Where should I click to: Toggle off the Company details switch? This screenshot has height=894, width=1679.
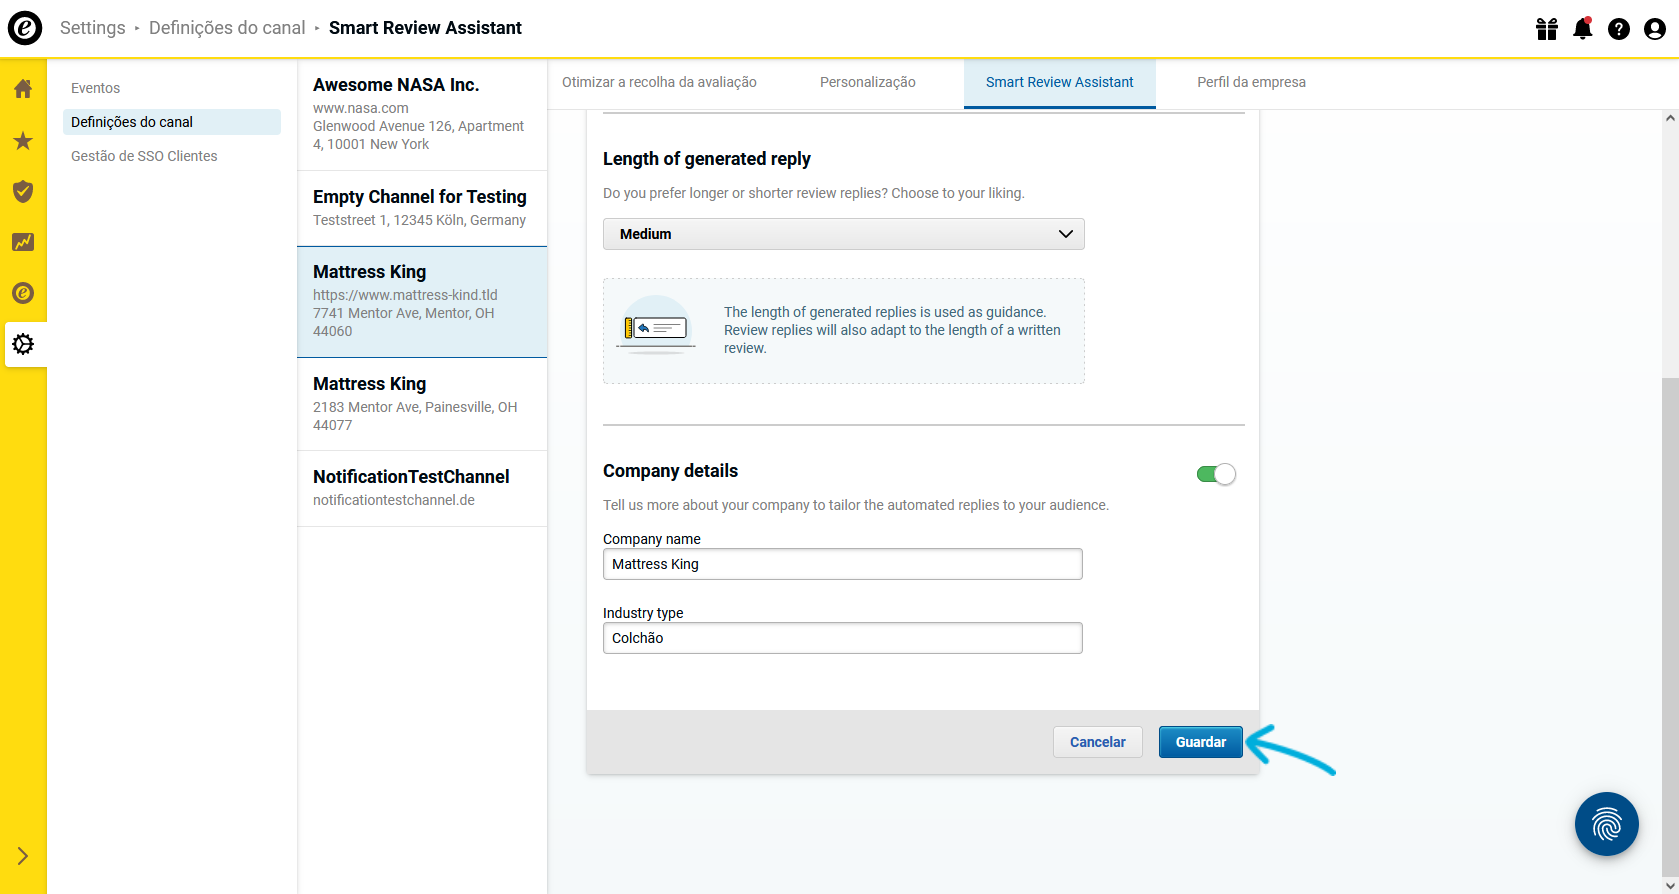pyautogui.click(x=1216, y=474)
